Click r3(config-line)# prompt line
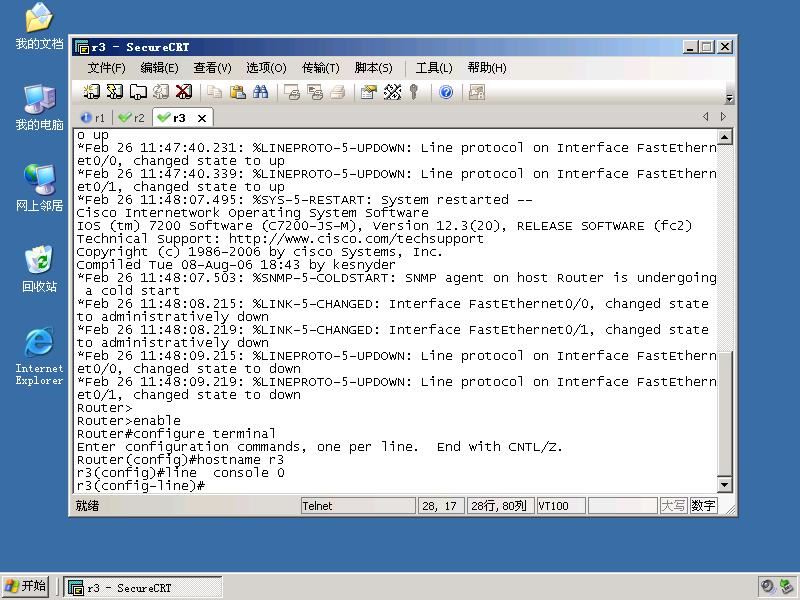Screen dimensions: 800x600 click(x=141, y=486)
